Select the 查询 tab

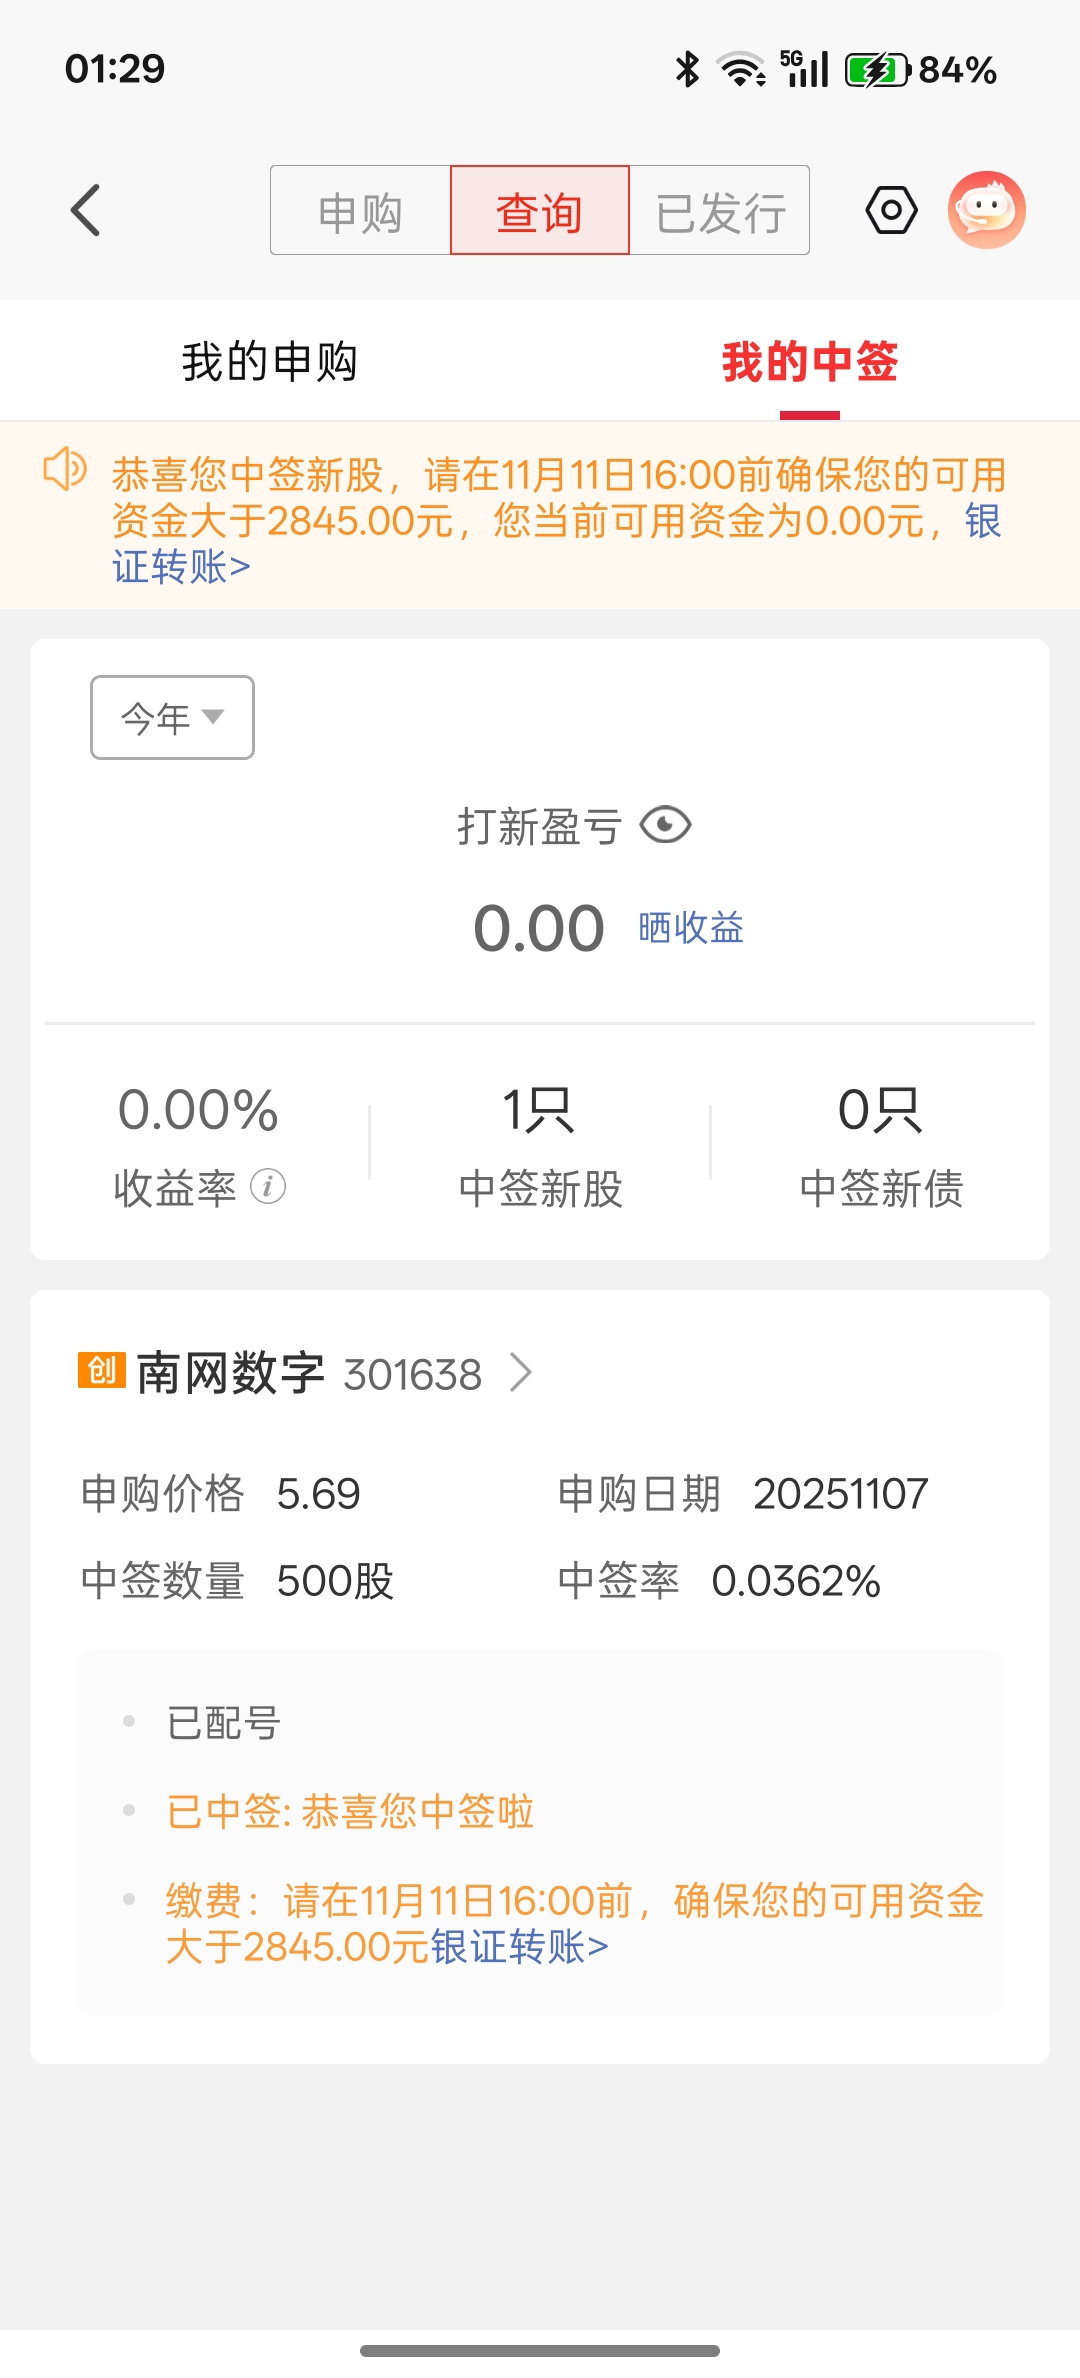tap(540, 210)
